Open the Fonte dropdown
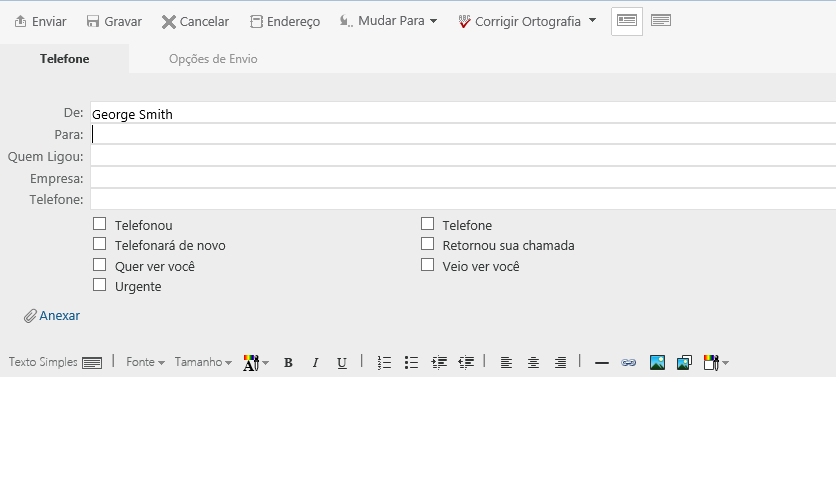836x492 pixels. 145,362
